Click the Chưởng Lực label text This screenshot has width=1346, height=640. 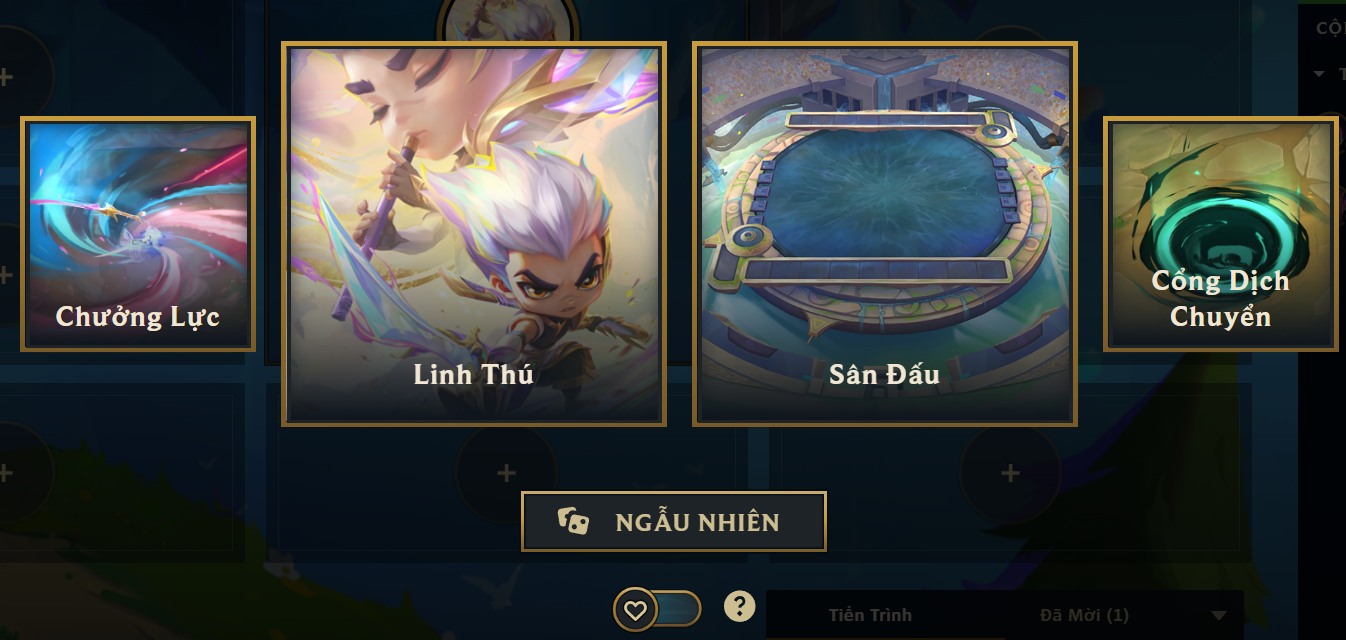point(138,318)
